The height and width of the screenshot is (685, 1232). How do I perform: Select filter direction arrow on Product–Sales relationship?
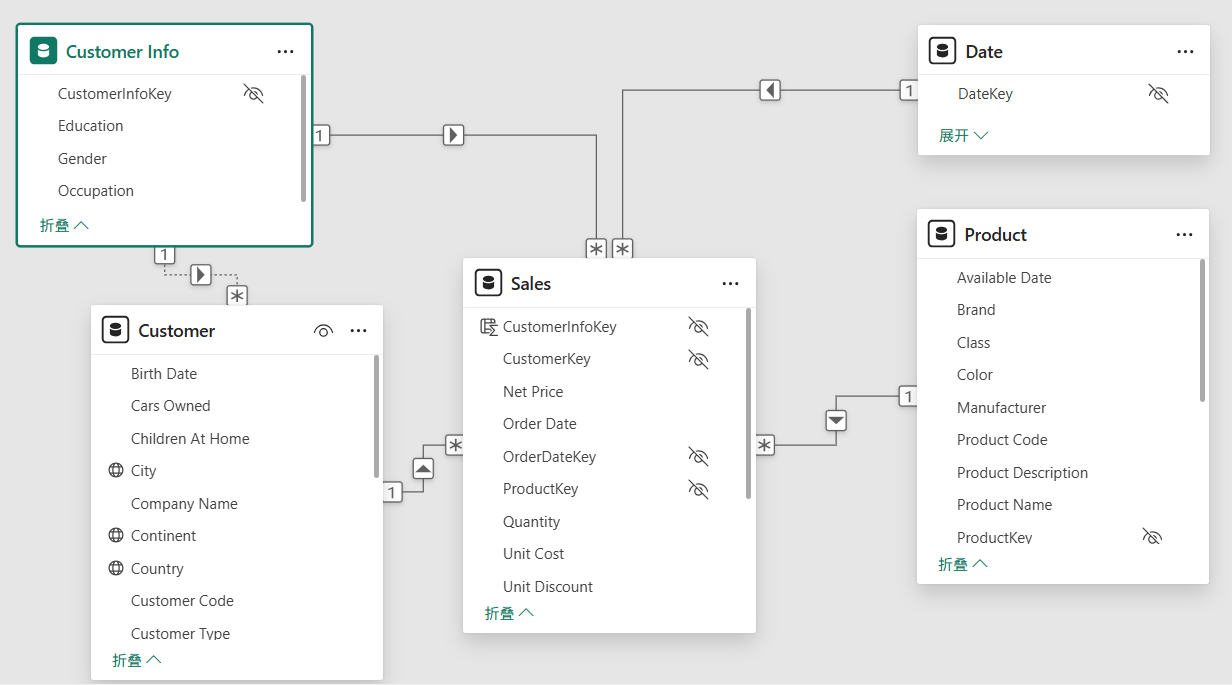837,420
